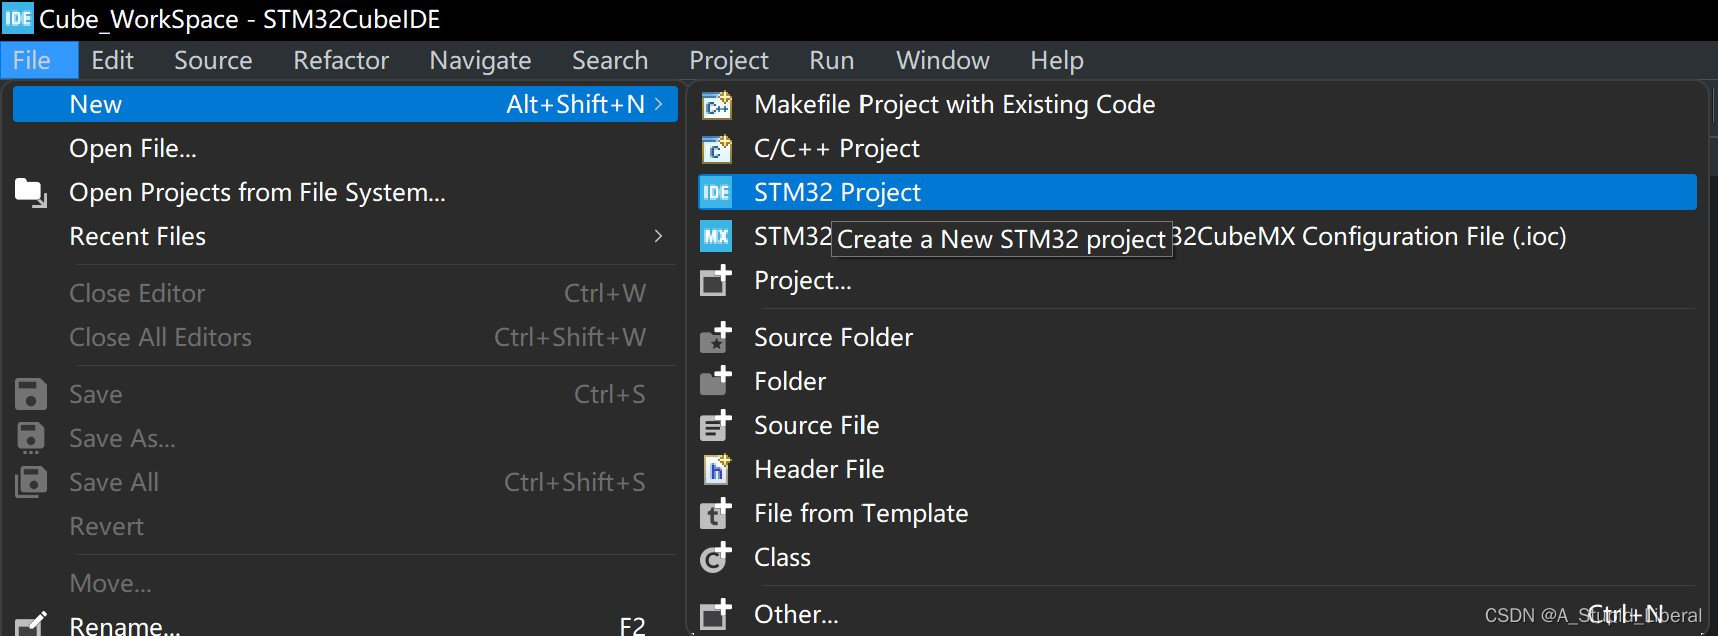Screen dimensions: 1718x636
Task: Click the STM32CubeIDE title bar logo
Action: click(x=18, y=18)
